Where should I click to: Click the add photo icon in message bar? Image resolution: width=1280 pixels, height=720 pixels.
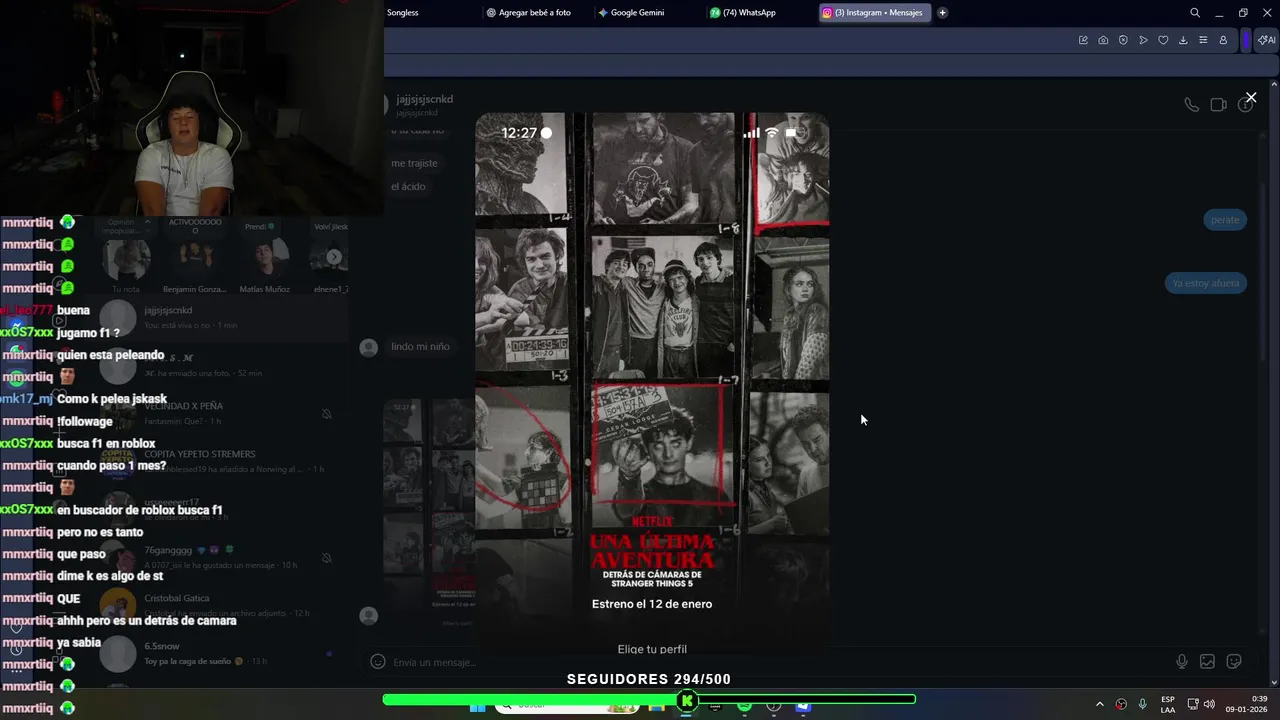tap(1207, 661)
